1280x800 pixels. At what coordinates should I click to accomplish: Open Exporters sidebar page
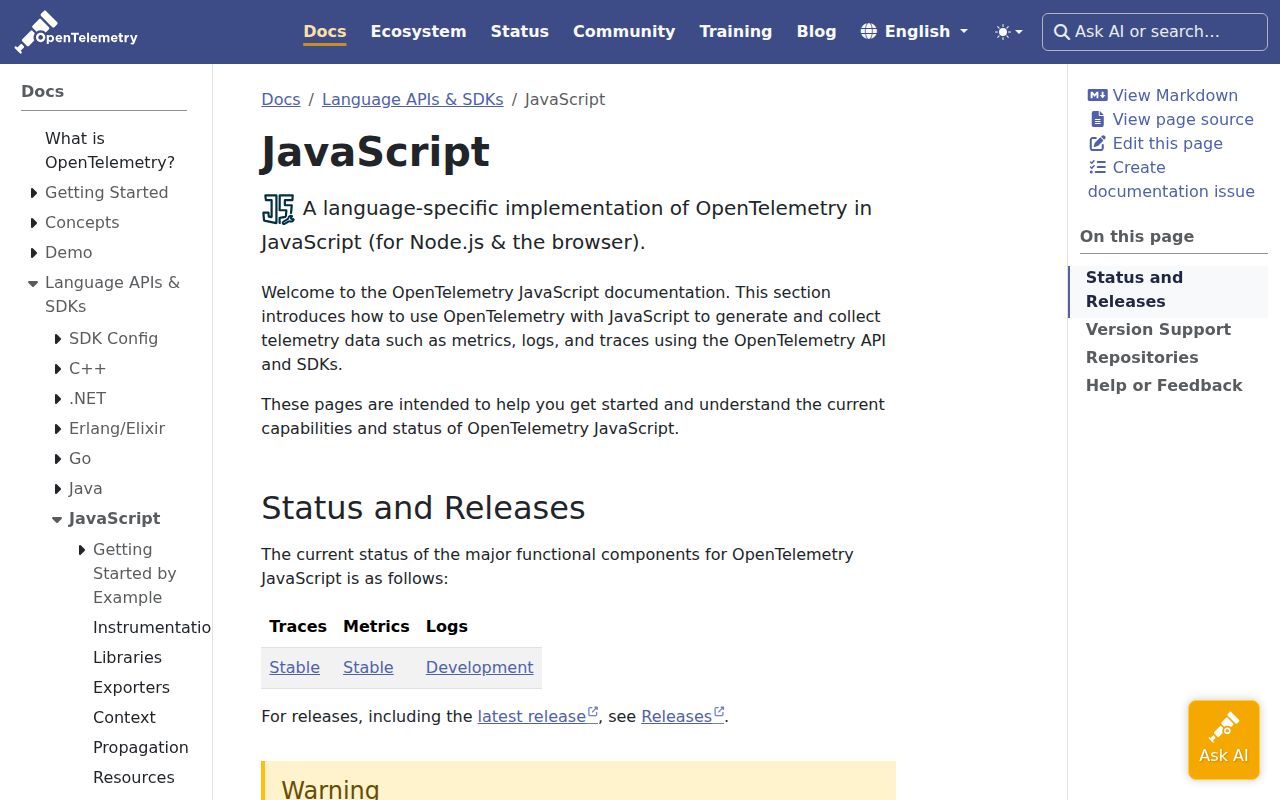pyautogui.click(x=131, y=687)
